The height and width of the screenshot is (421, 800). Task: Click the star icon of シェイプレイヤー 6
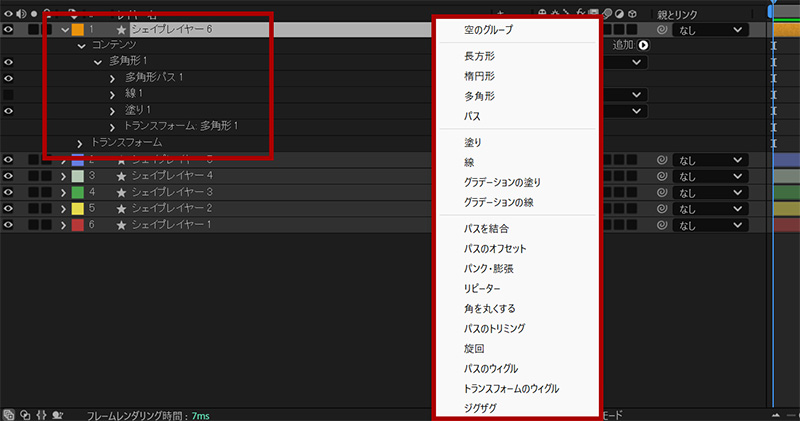coord(121,30)
